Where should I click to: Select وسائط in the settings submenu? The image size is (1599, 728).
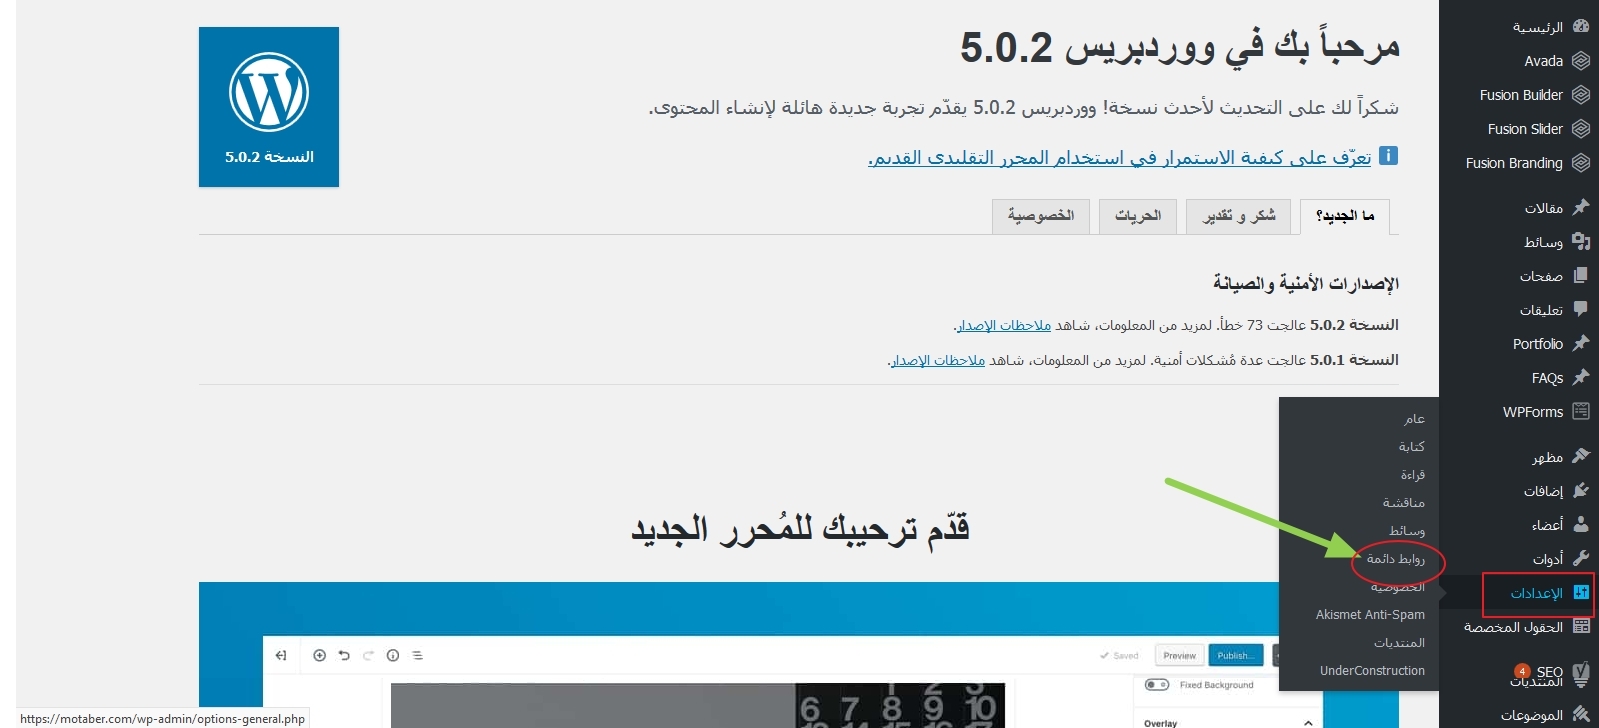1407,531
